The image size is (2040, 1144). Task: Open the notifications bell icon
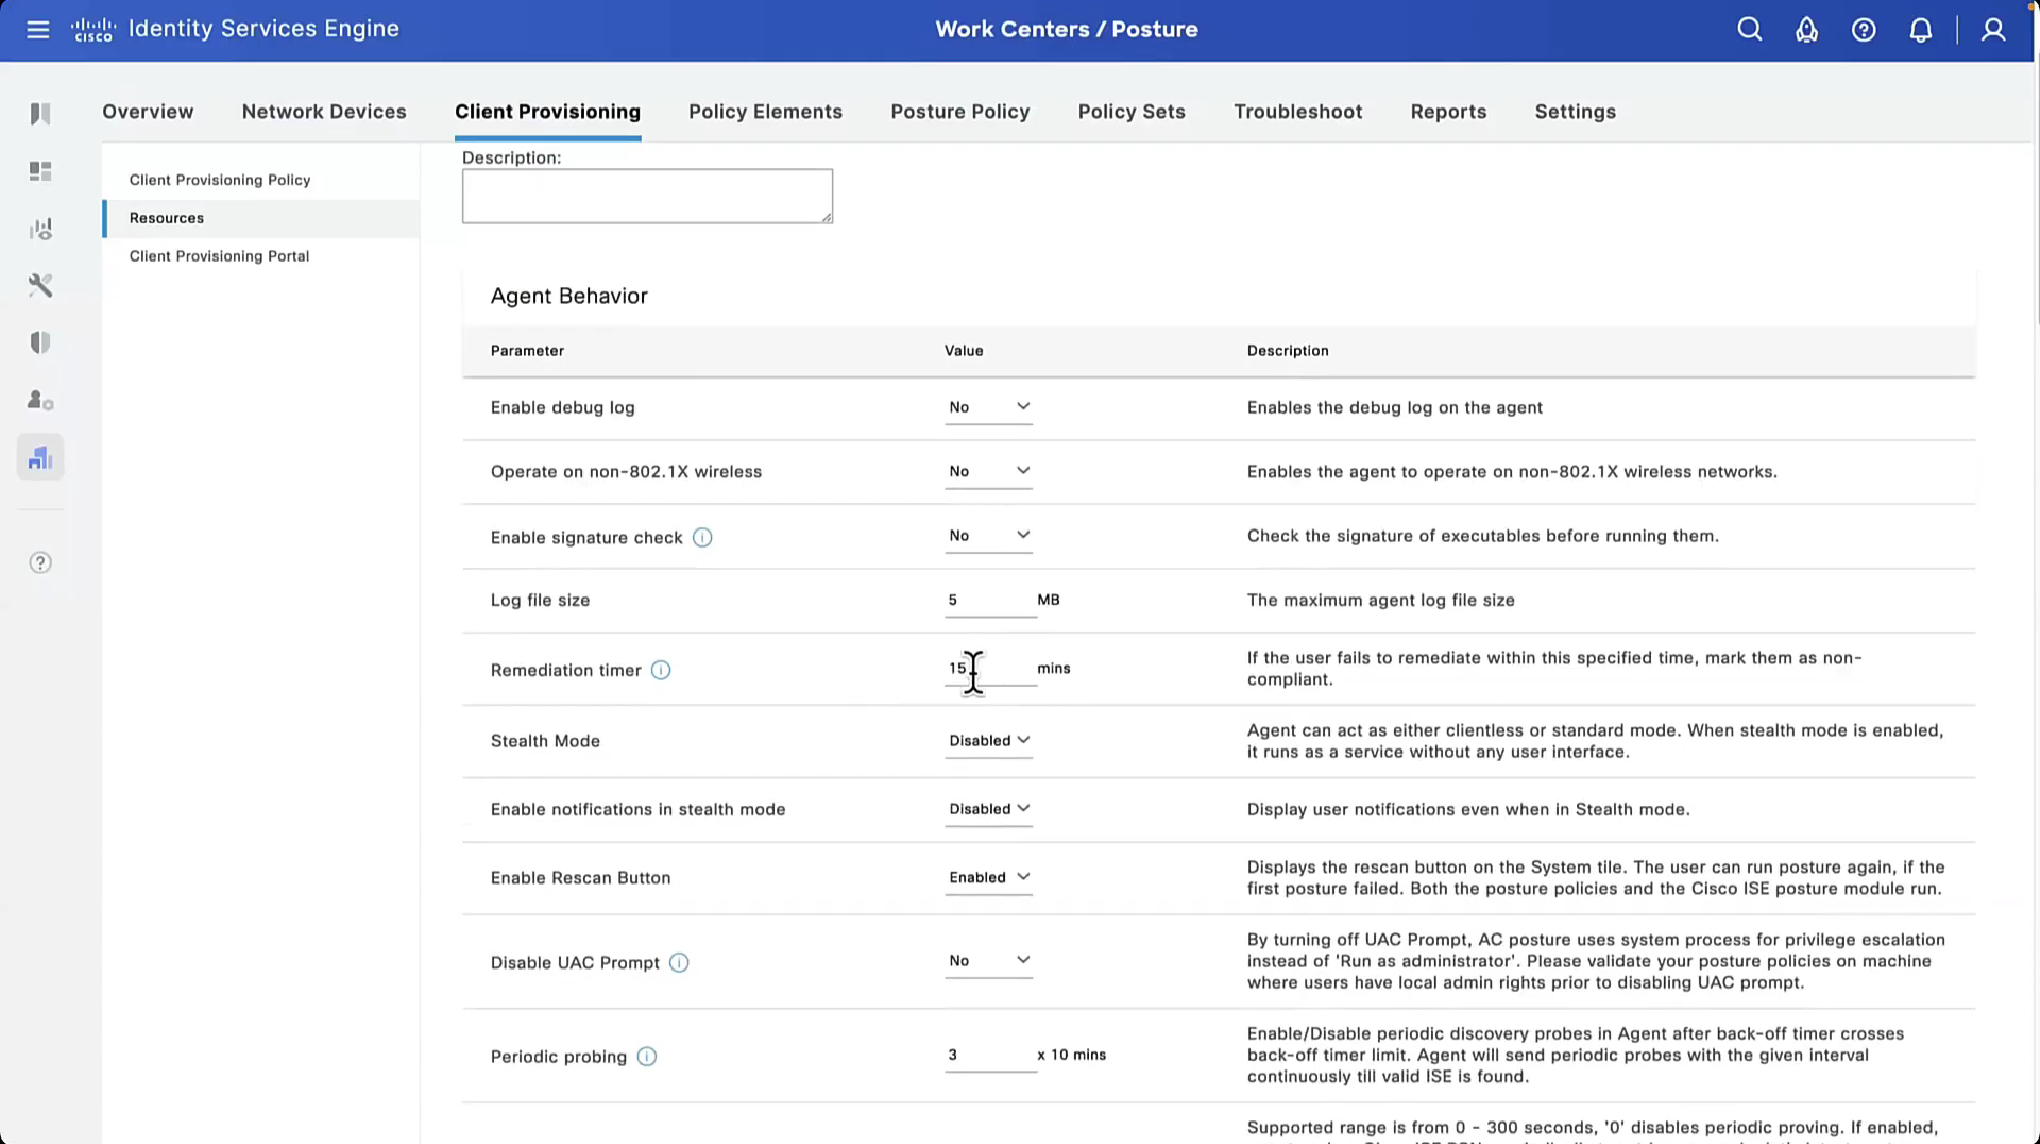[1920, 29]
